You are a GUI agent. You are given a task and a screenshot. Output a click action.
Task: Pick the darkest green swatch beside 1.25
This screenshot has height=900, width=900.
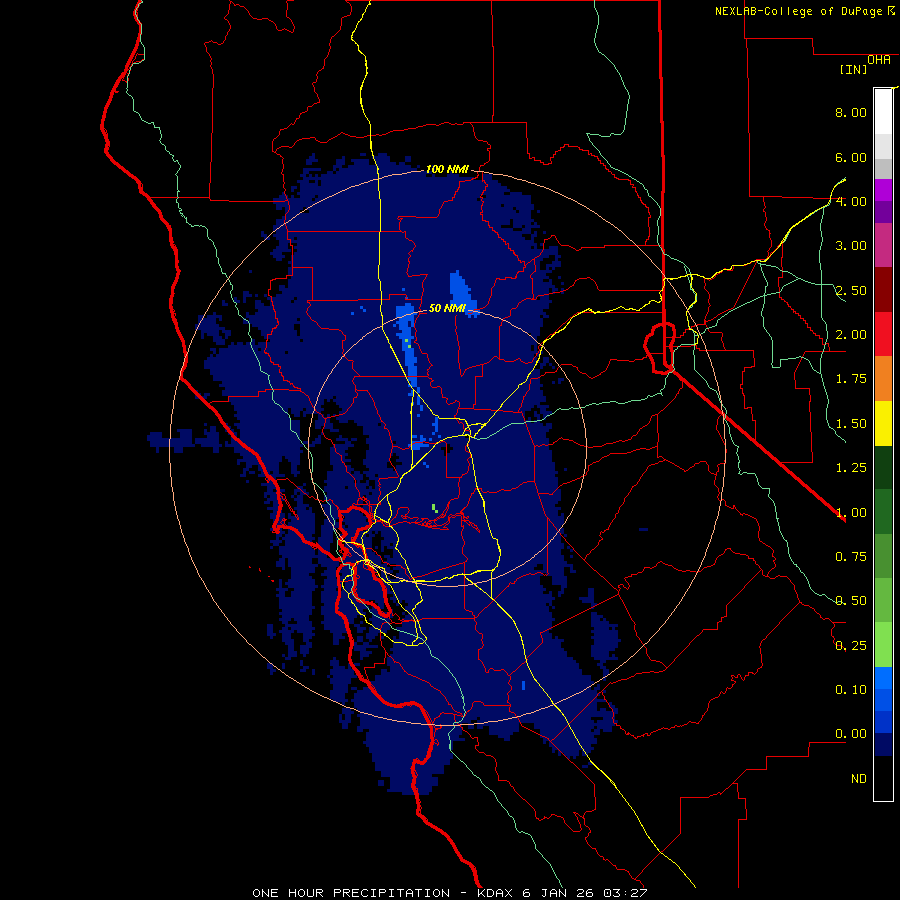click(883, 467)
